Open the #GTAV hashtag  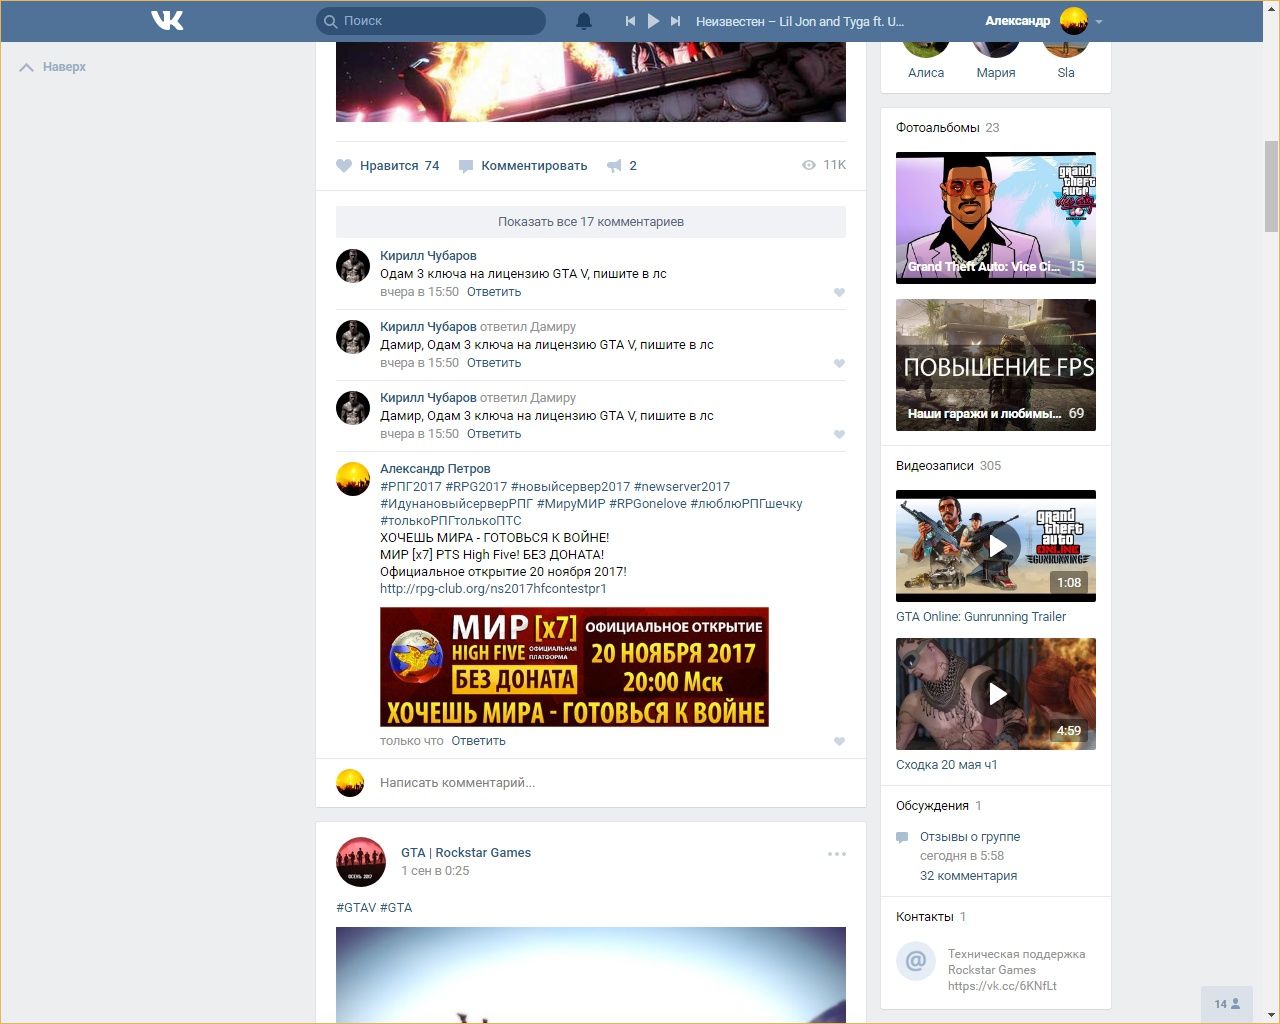point(356,908)
